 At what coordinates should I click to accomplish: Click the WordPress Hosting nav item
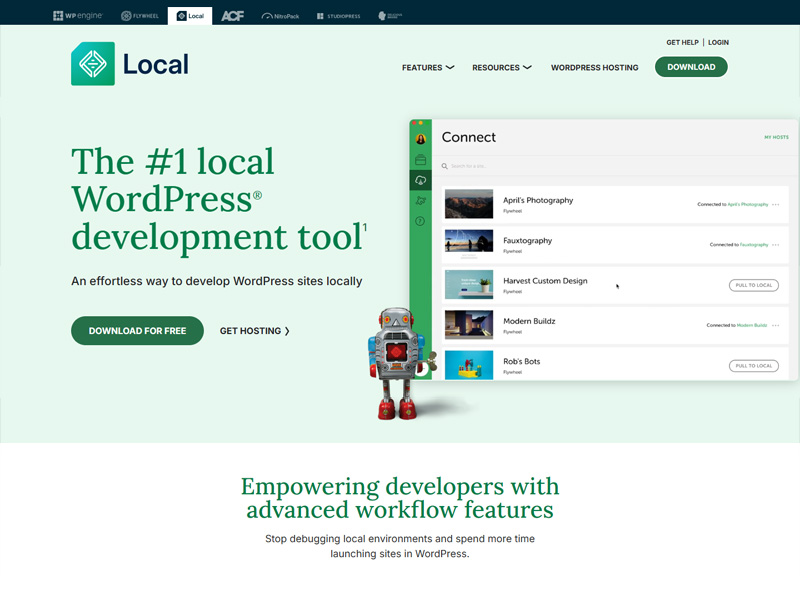(594, 67)
